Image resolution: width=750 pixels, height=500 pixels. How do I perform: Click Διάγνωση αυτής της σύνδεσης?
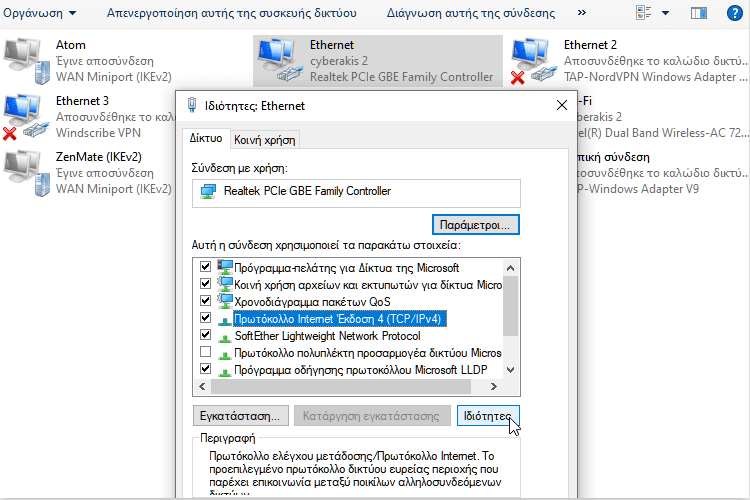(471, 13)
